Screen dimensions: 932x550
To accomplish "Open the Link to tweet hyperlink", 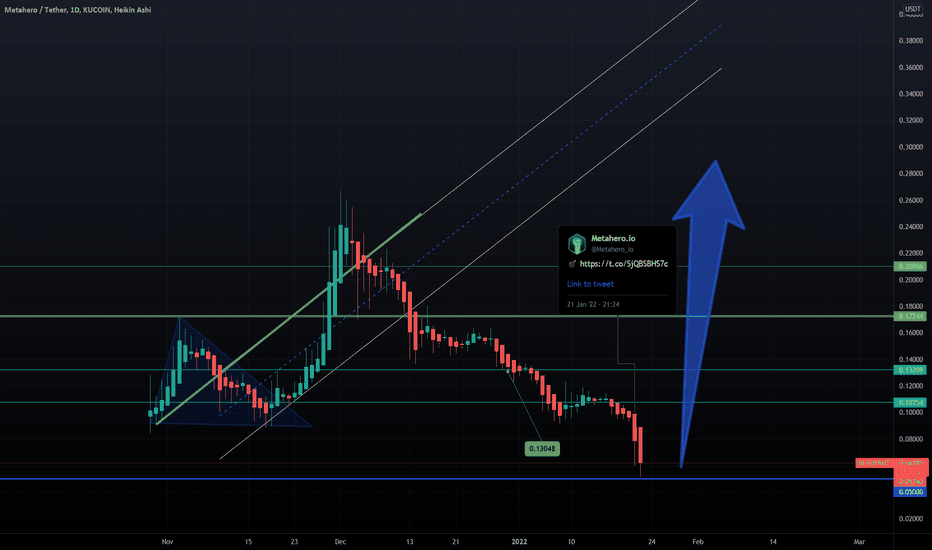I will coord(590,284).
